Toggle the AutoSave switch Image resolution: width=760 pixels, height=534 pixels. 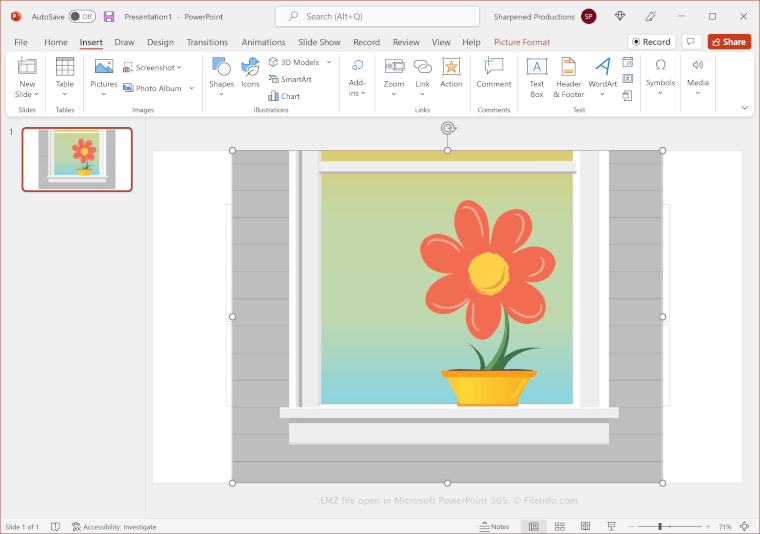[x=82, y=17]
